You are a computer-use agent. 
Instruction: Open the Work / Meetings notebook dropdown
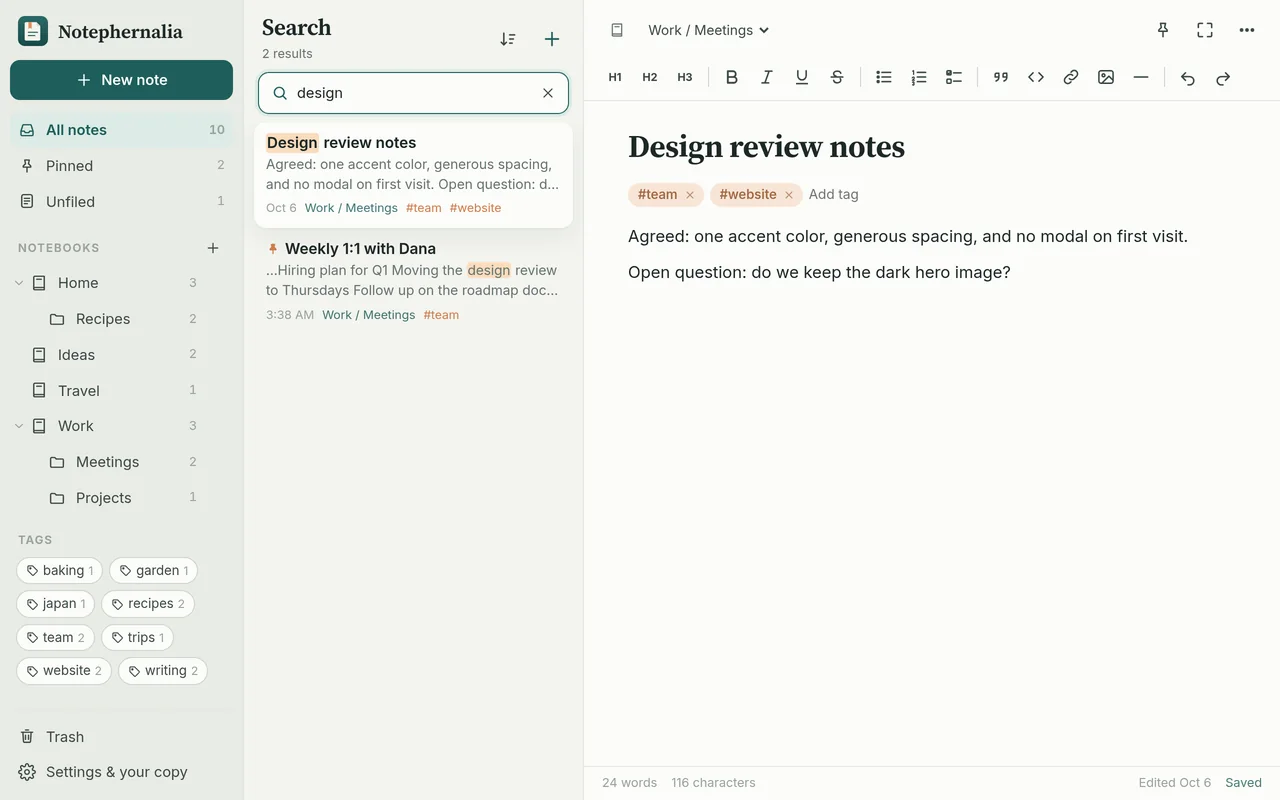pyautogui.click(x=709, y=30)
